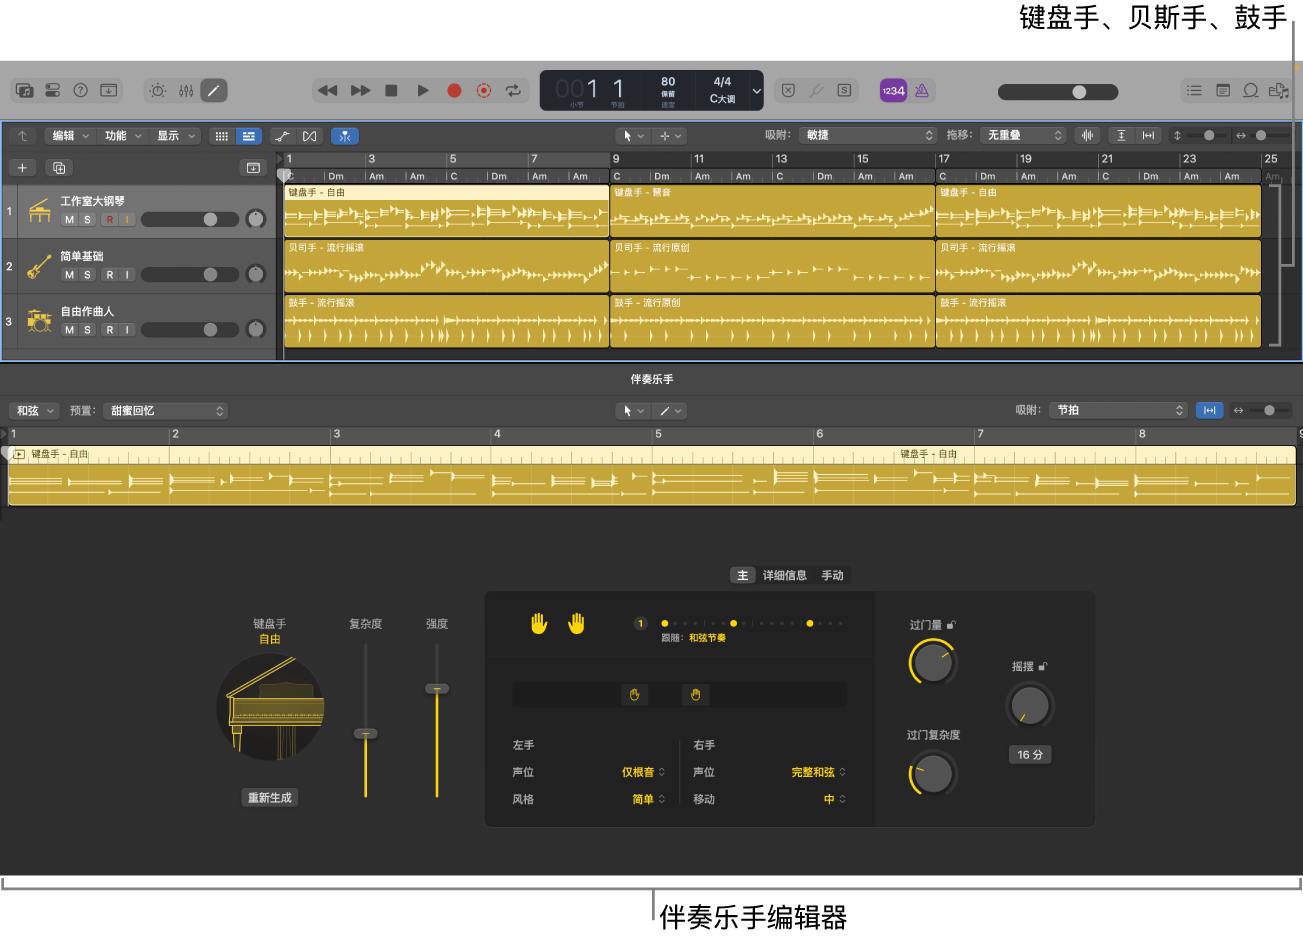The image size is (1303, 939).
Task: Expand the LCD display mode chevron
Action: (757, 91)
